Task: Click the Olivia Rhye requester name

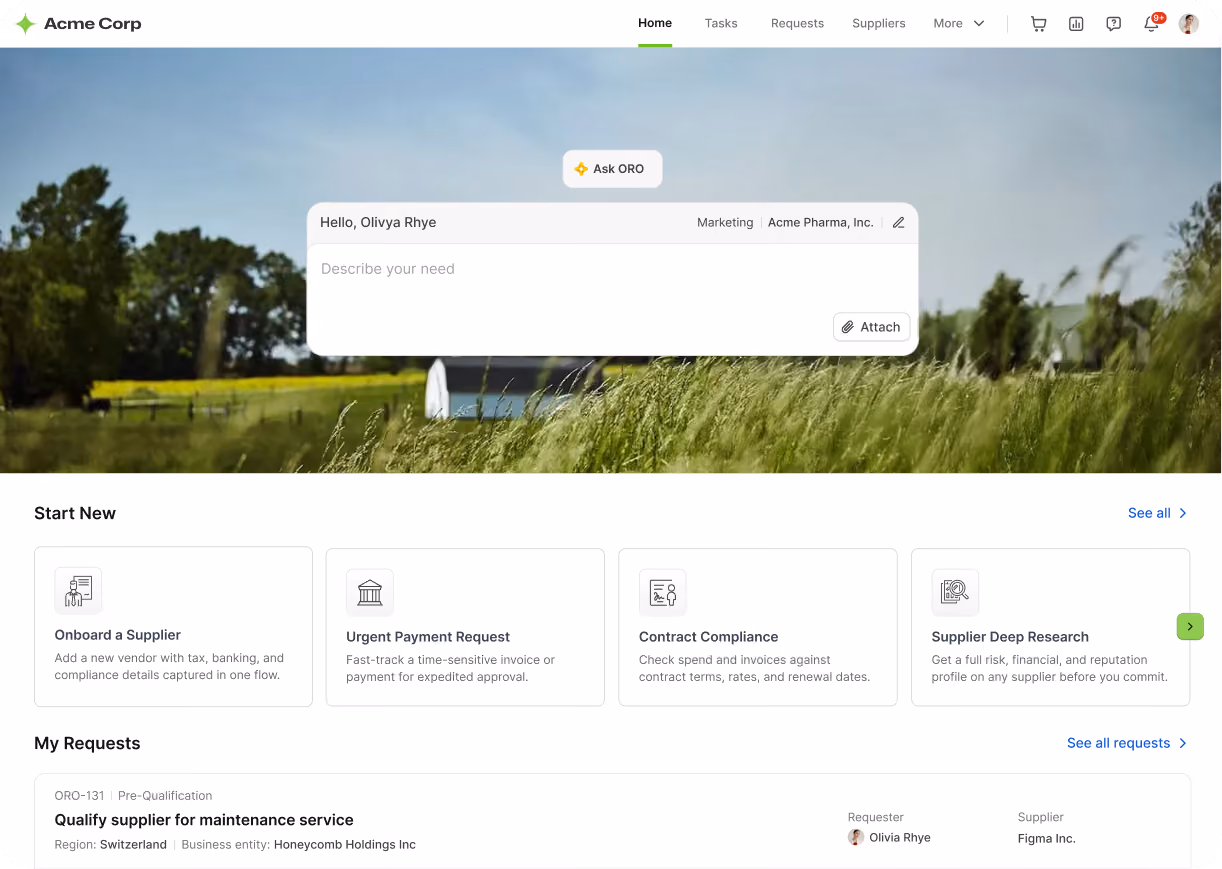Action: click(x=900, y=838)
